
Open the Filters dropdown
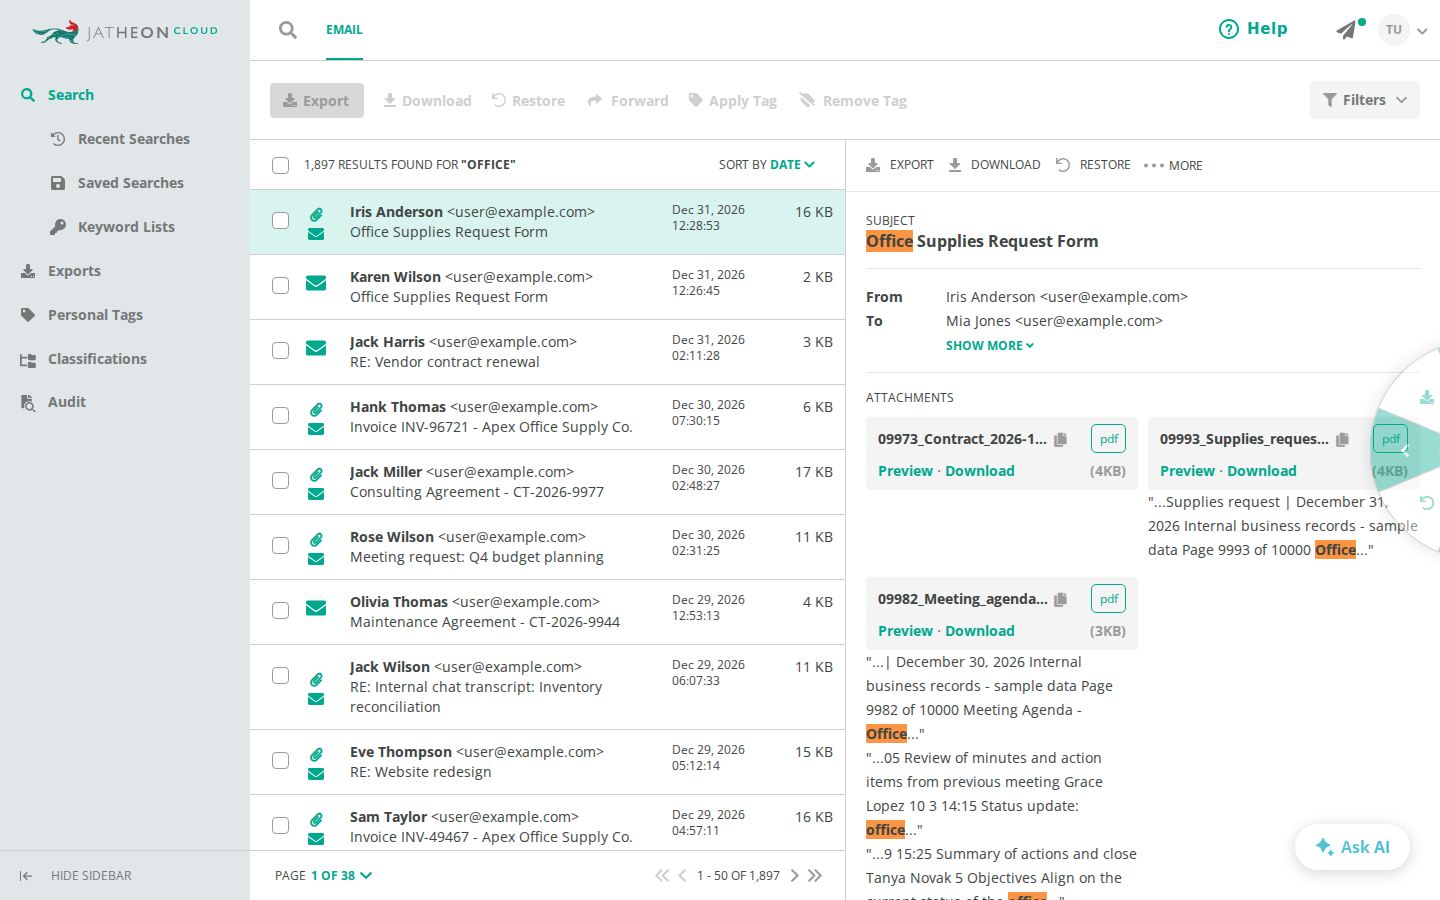point(1364,100)
